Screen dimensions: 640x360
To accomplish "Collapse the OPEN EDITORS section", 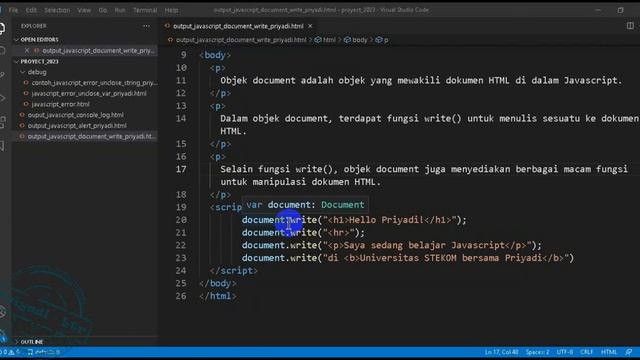I will (40, 40).
